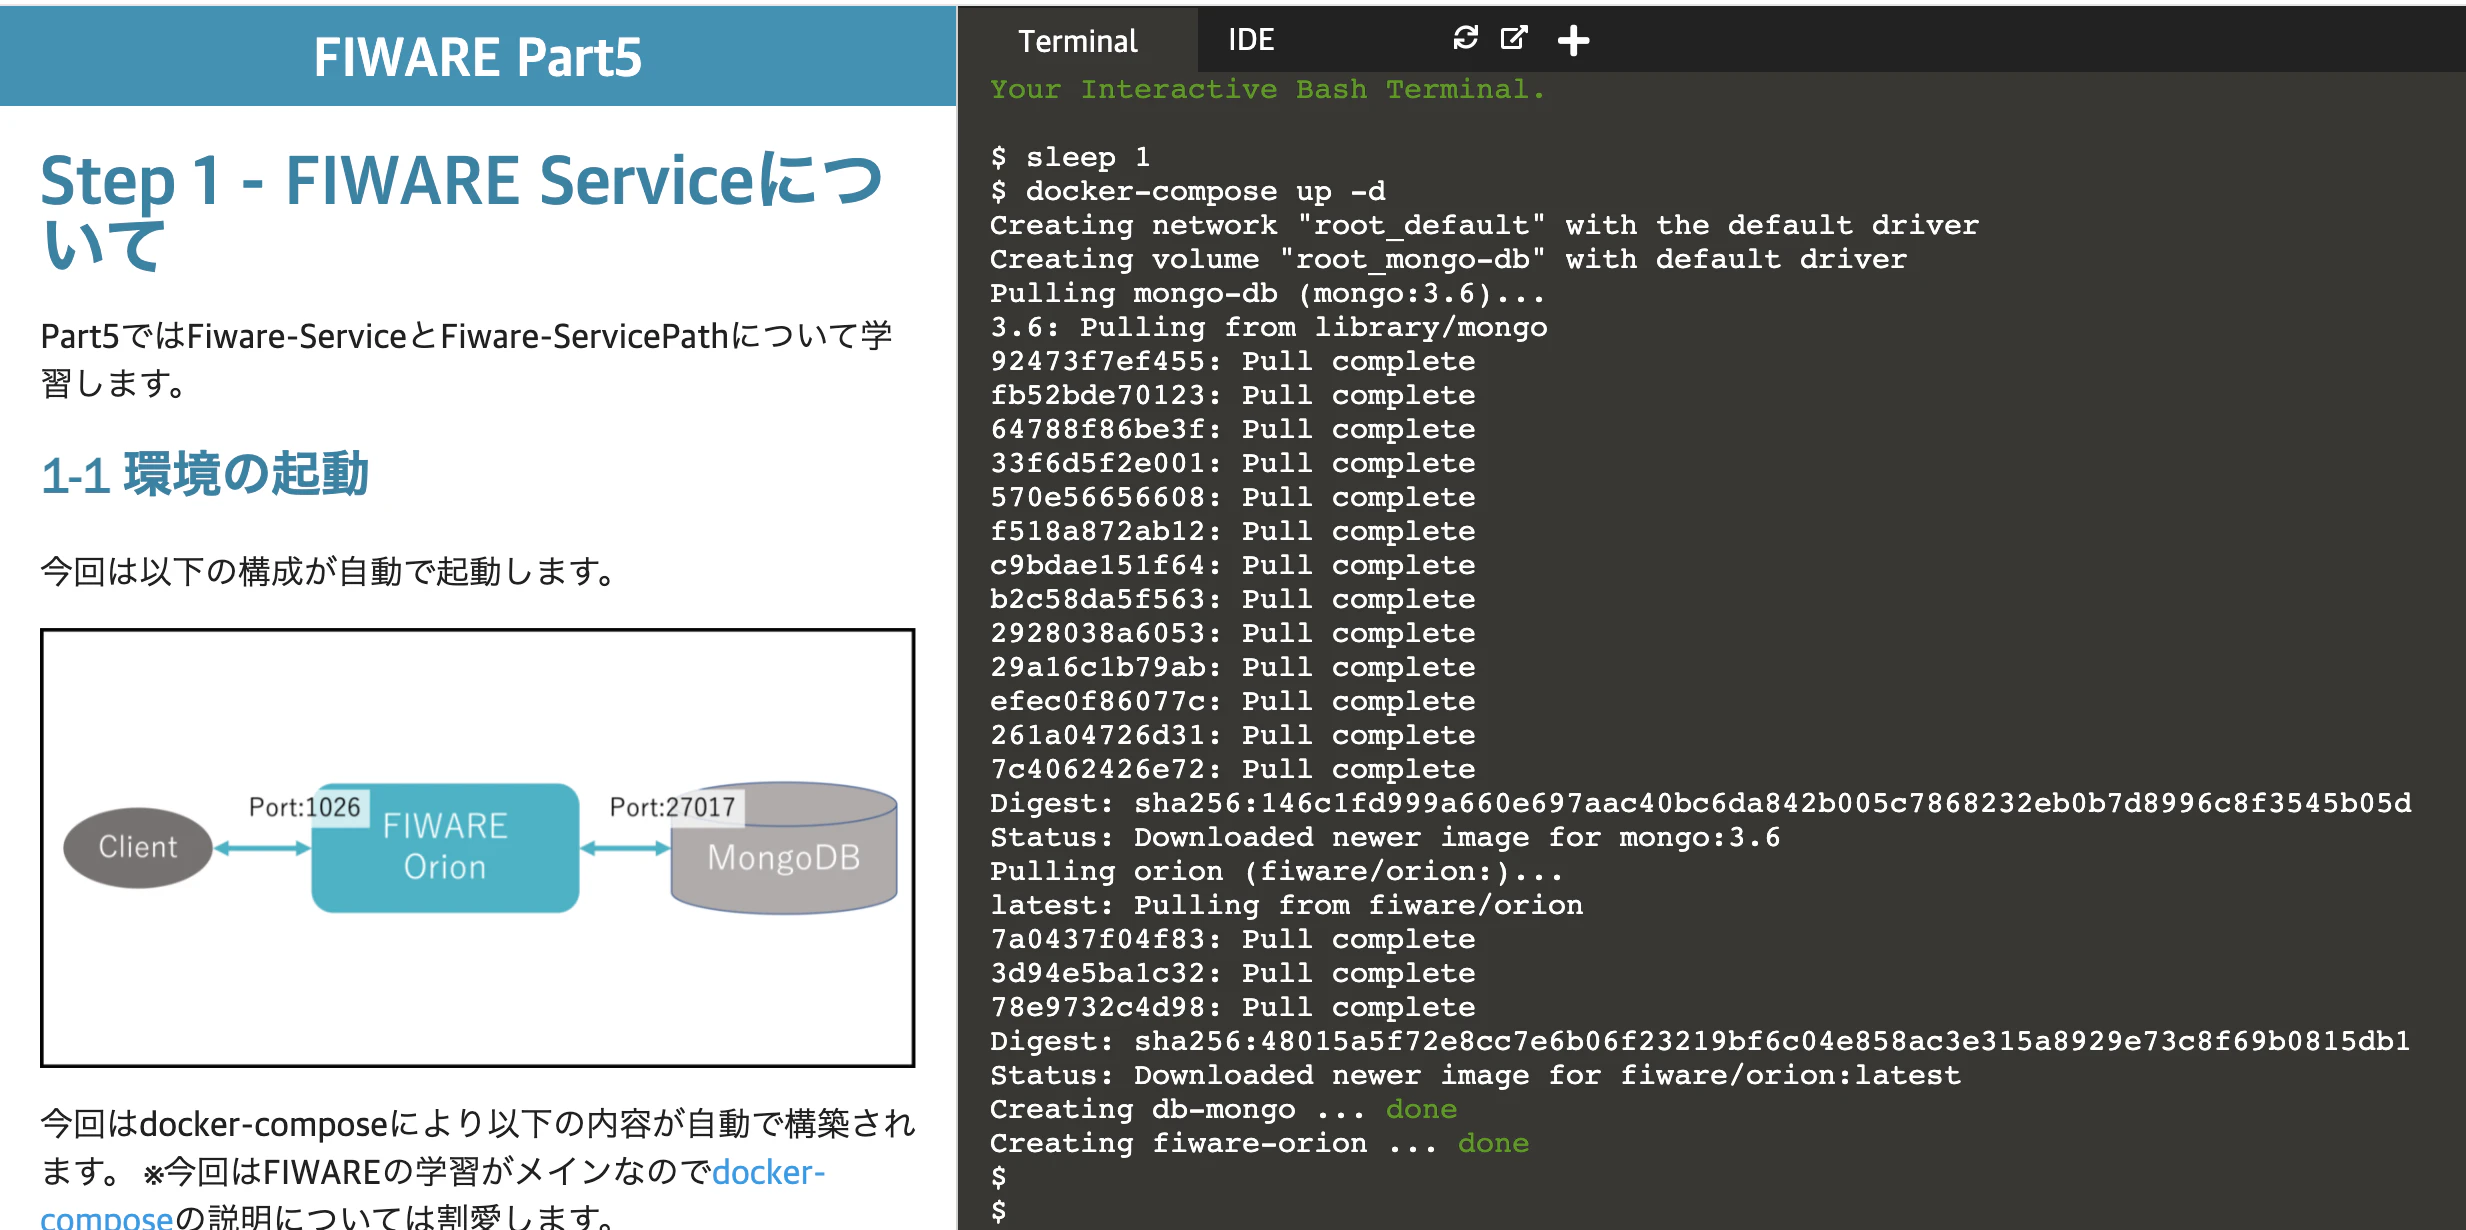
Task: Click the last terminal prompt line
Action: pyautogui.click(x=998, y=1211)
